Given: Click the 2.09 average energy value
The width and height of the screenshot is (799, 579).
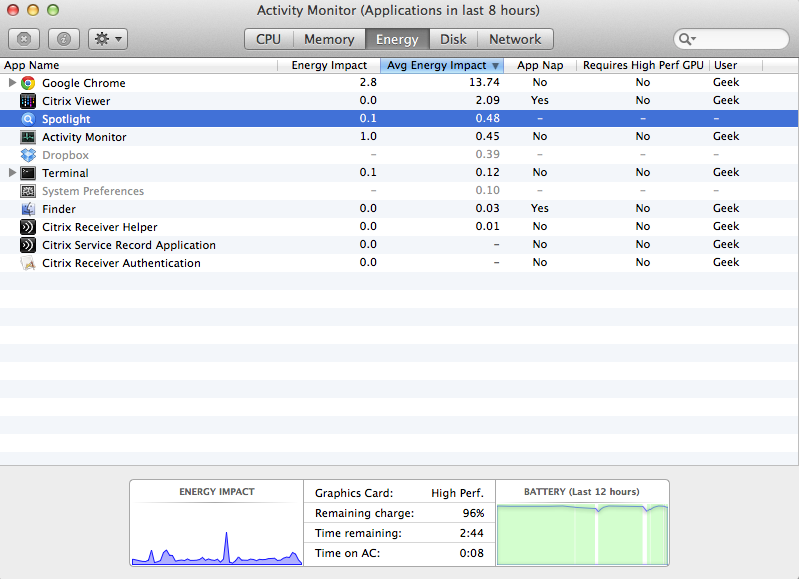Looking at the screenshot, I should pyautogui.click(x=488, y=100).
